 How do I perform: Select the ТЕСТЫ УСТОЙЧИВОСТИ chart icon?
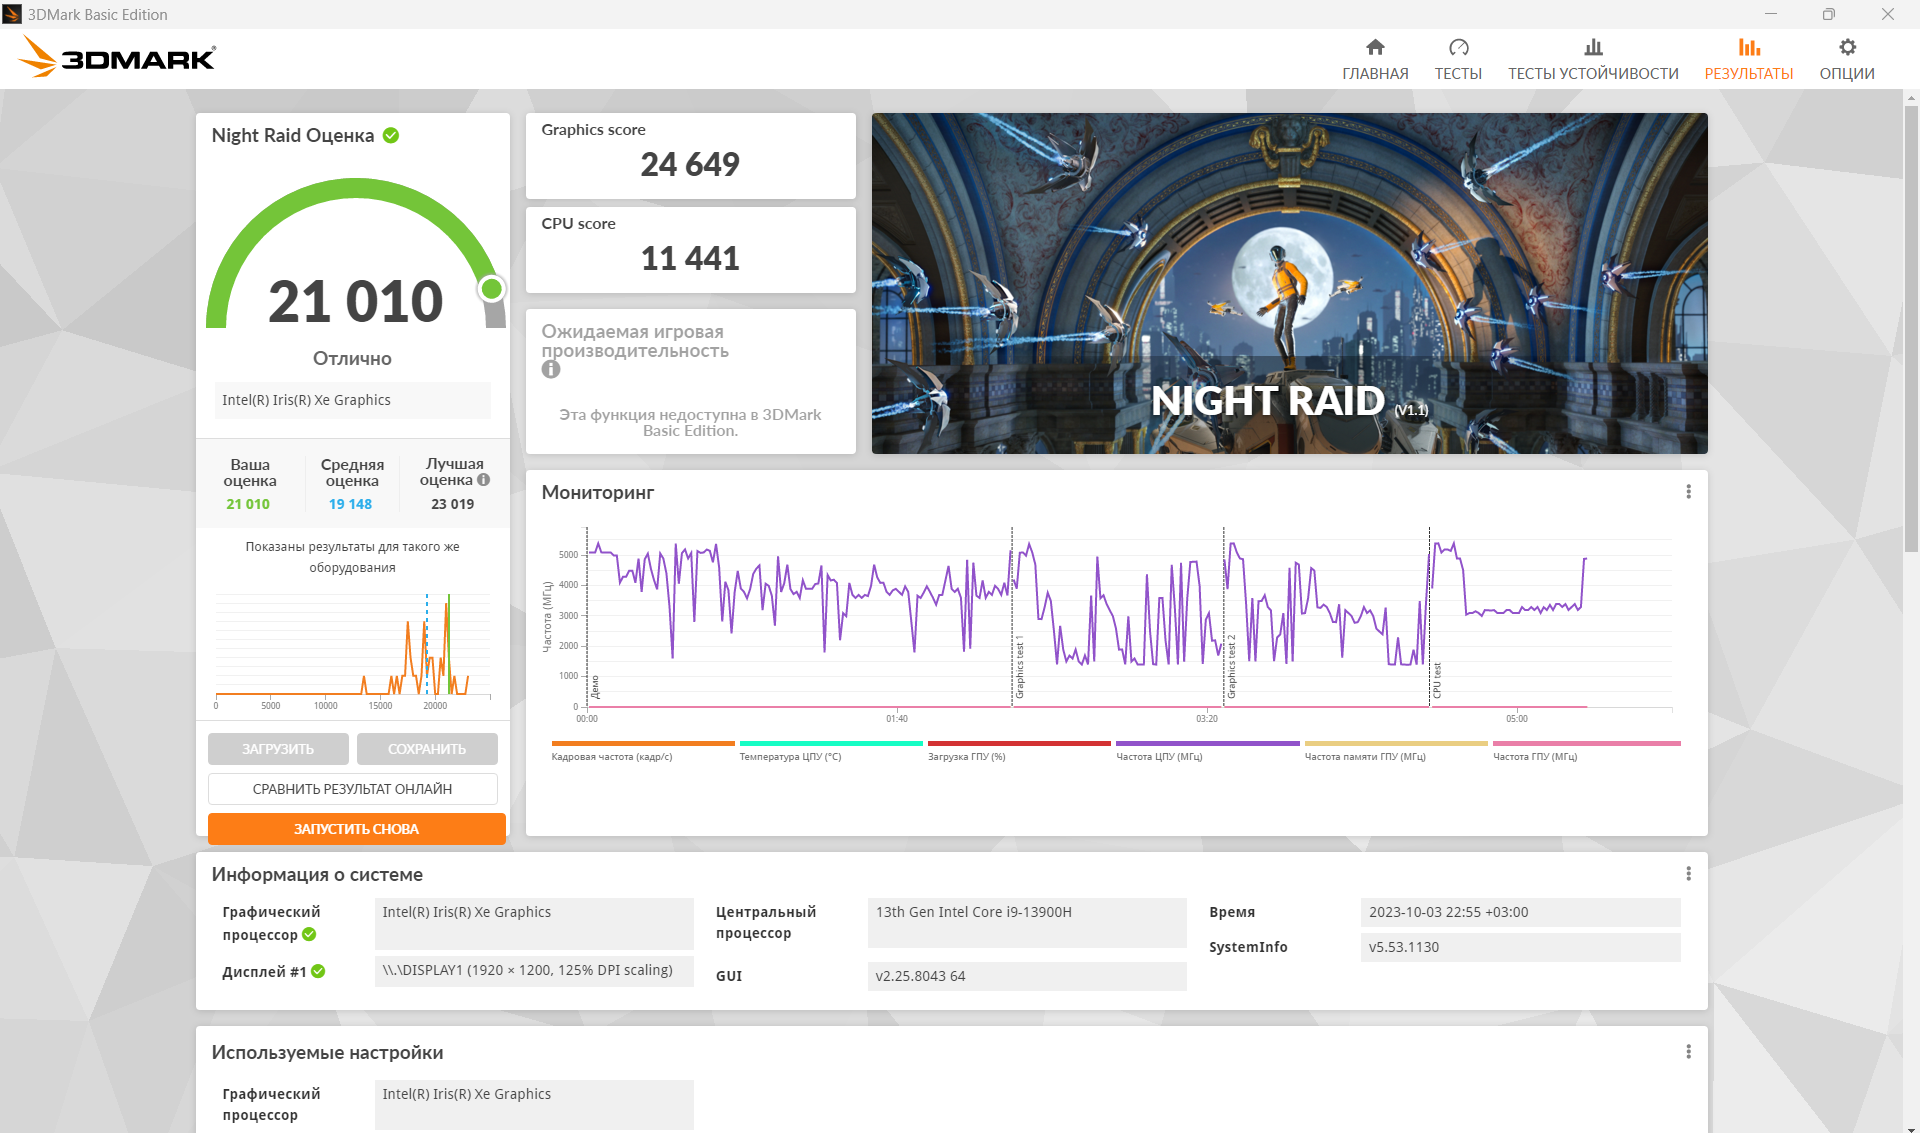pyautogui.click(x=1593, y=47)
